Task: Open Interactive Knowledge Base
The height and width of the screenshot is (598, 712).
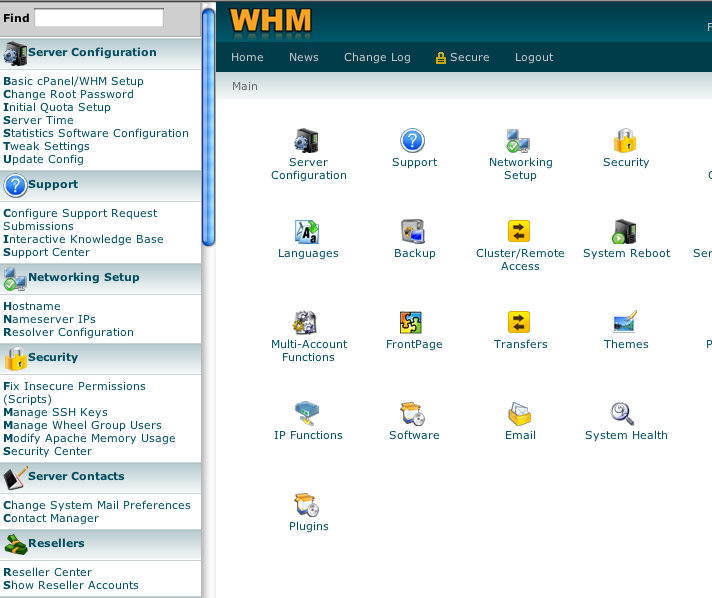Action: 84,239
